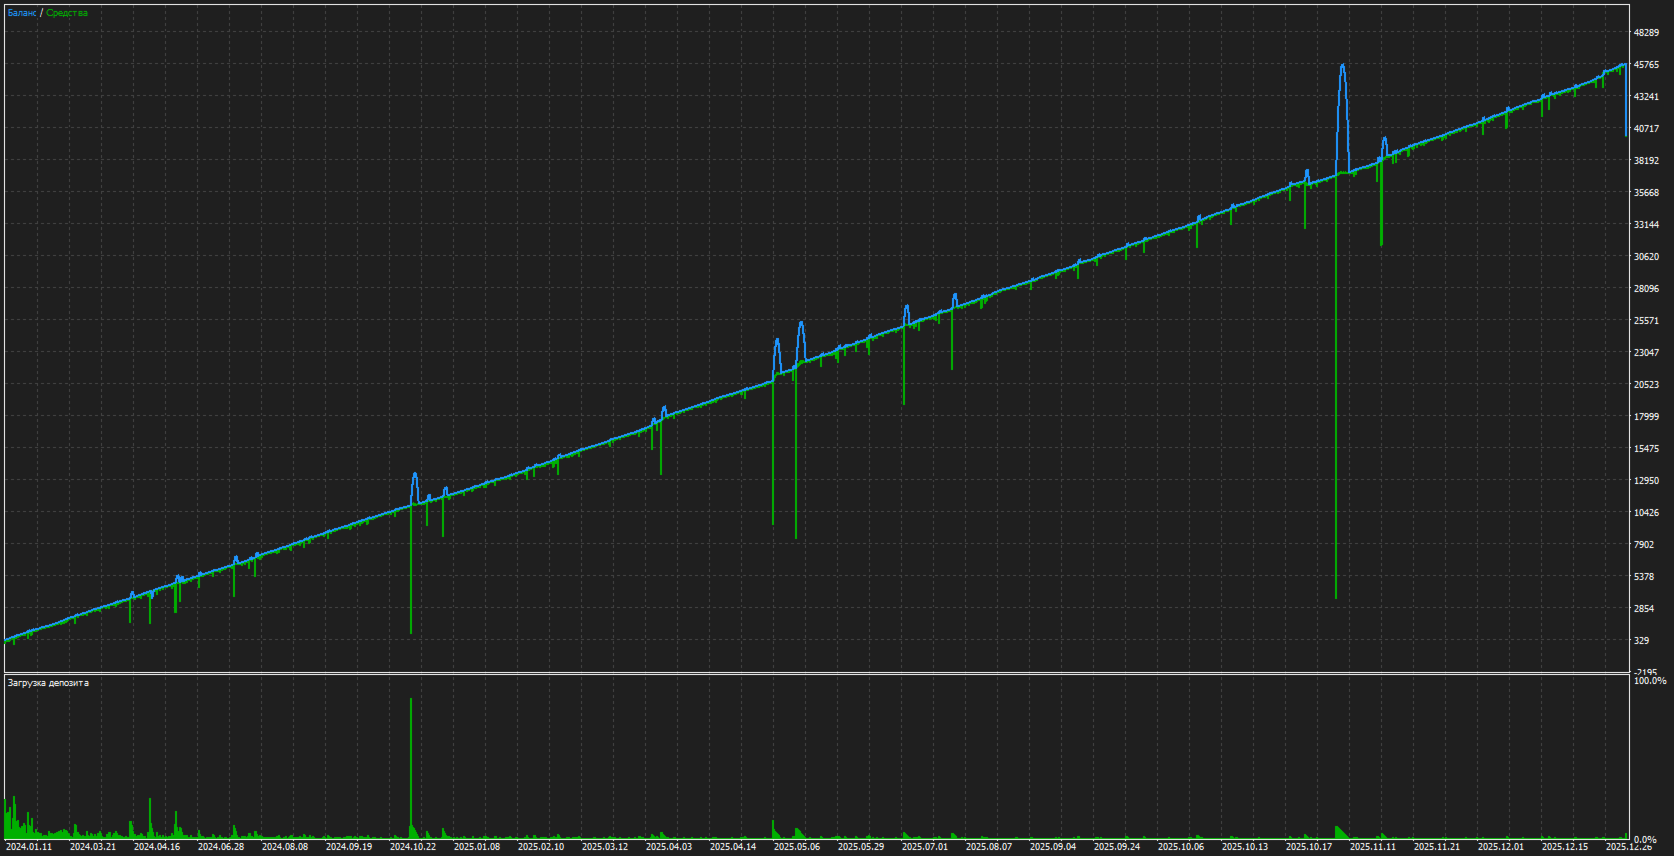Select the 0.0% deposit load scale label
1674x856 pixels.
pyautogui.click(x=1645, y=840)
